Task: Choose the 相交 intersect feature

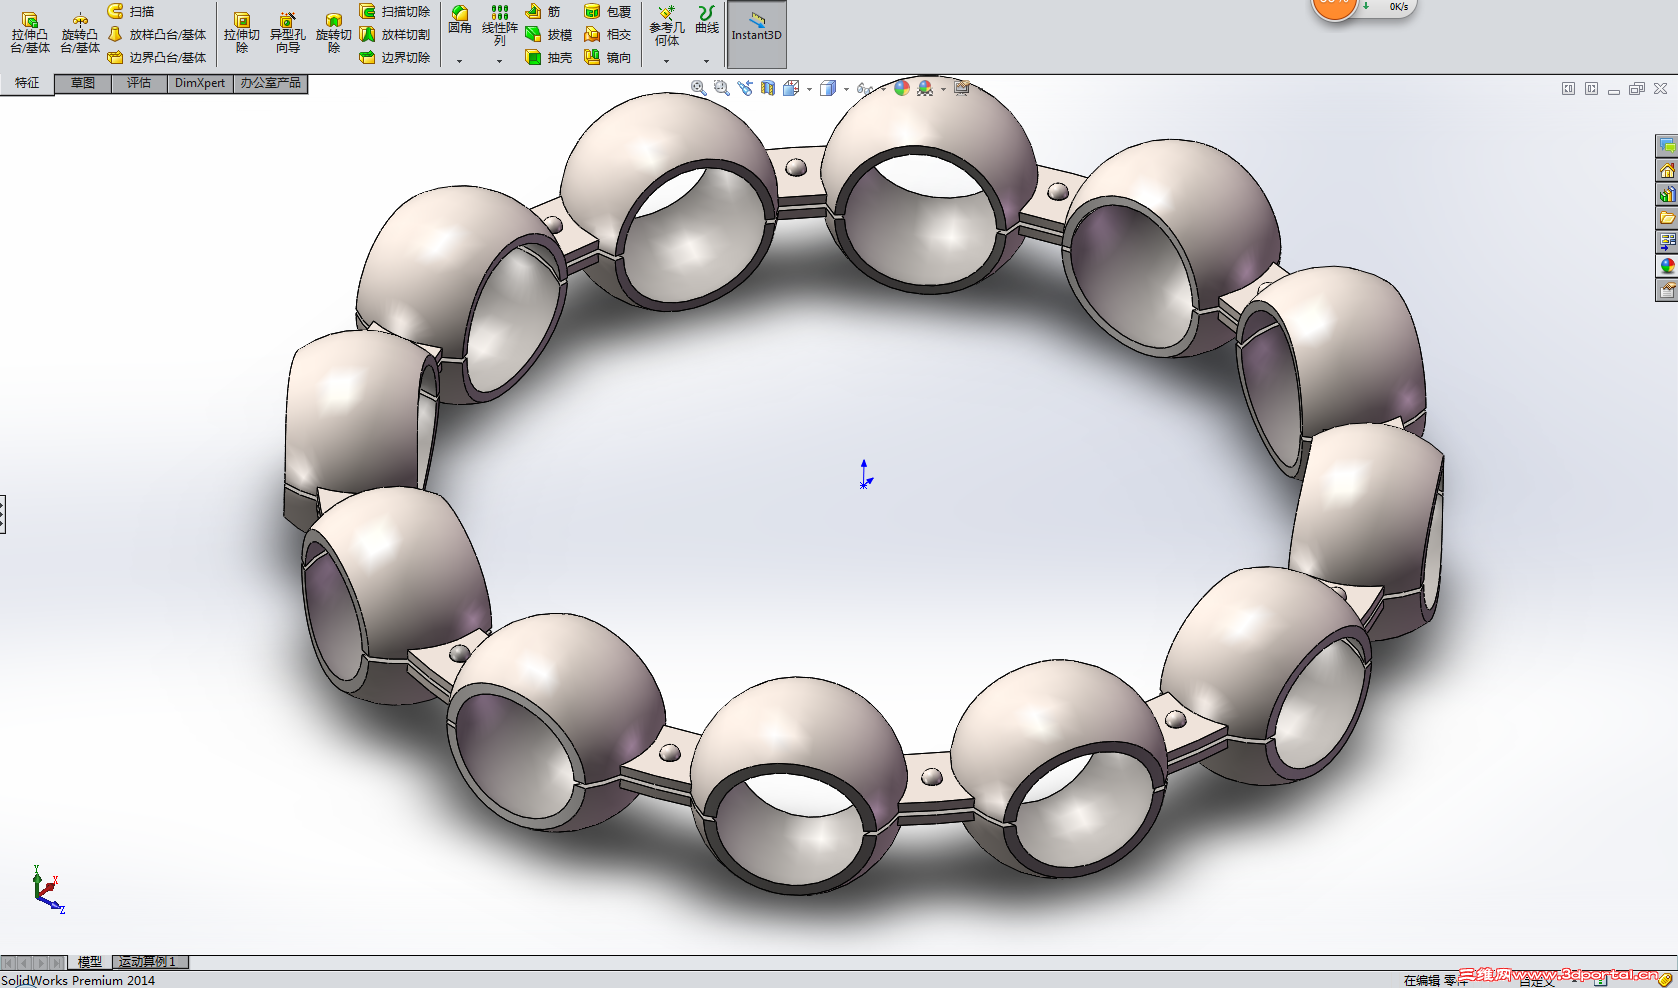Action: click(608, 34)
